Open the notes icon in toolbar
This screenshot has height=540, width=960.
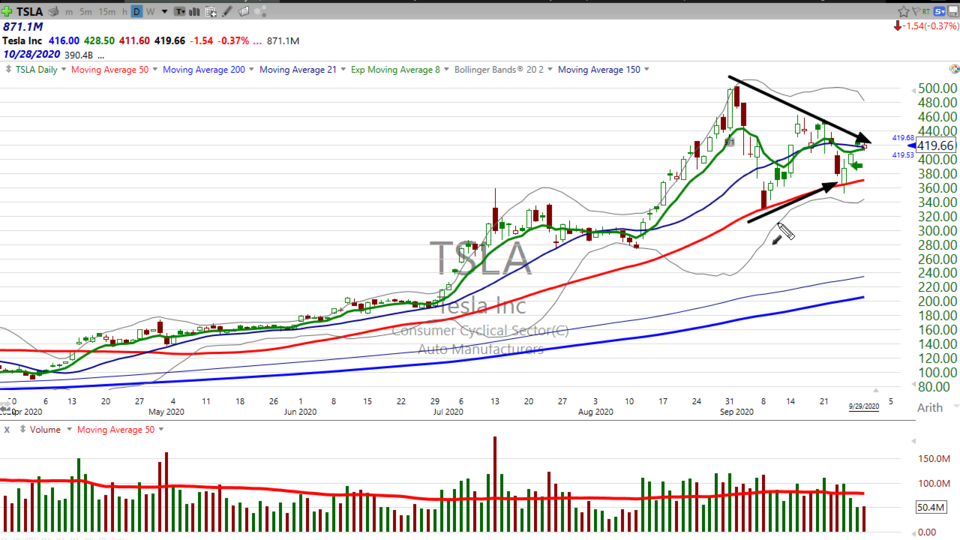coord(244,11)
